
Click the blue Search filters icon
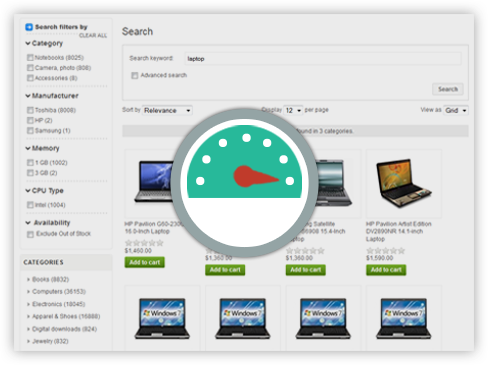click(x=29, y=27)
